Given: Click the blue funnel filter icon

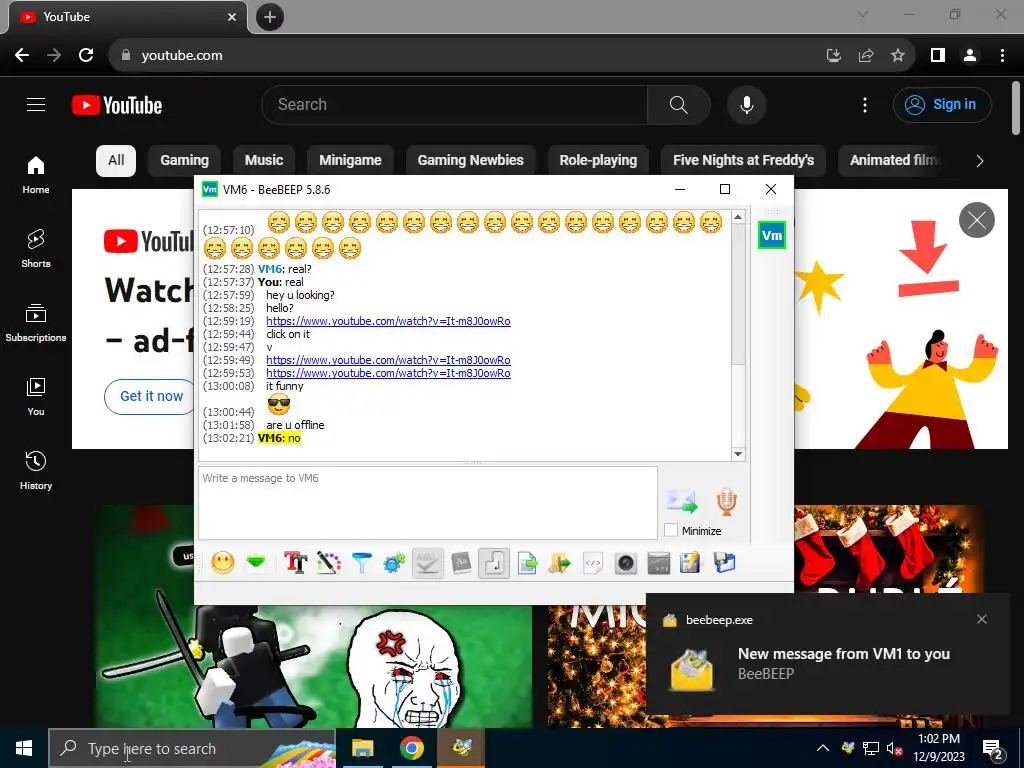Looking at the screenshot, I should click(x=361, y=562).
